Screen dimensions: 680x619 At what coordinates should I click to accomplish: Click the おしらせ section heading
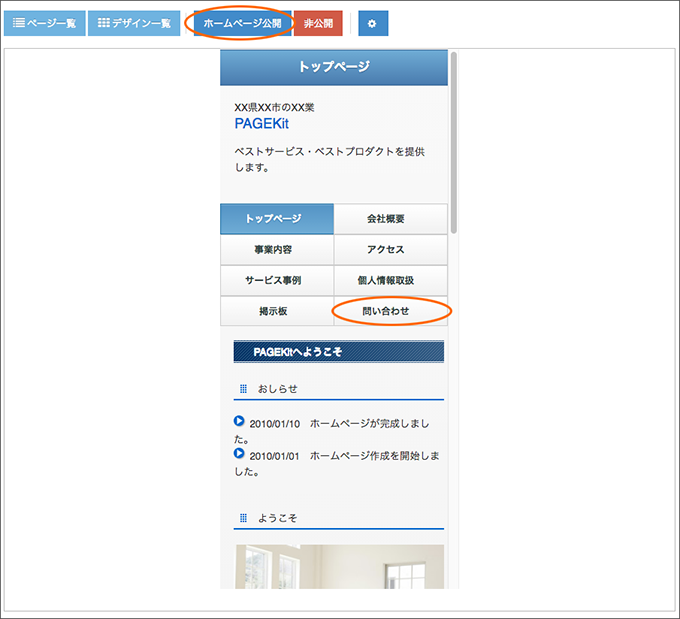(278, 389)
